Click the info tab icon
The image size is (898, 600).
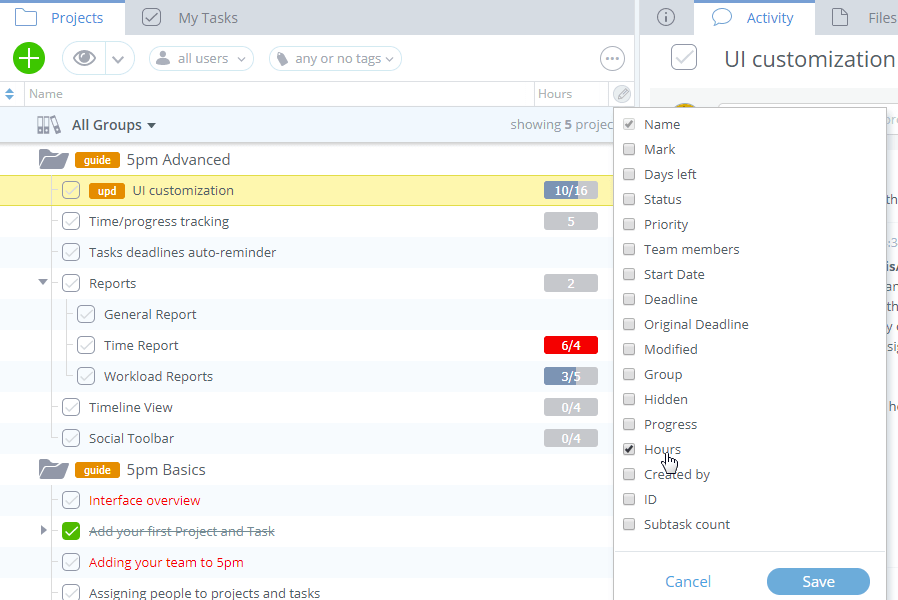(665, 17)
